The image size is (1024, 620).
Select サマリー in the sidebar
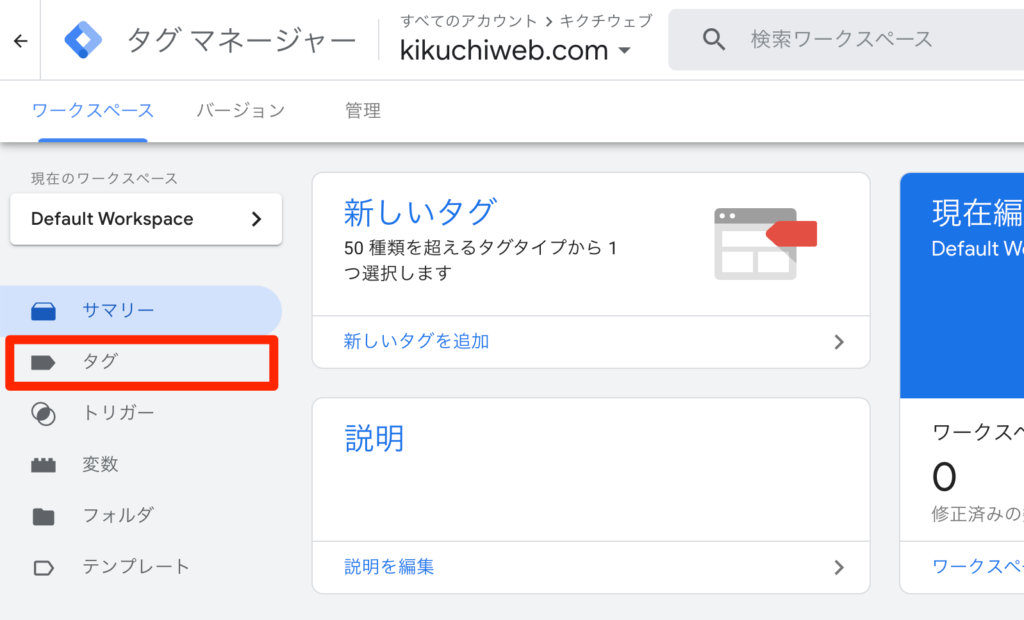pyautogui.click(x=141, y=310)
